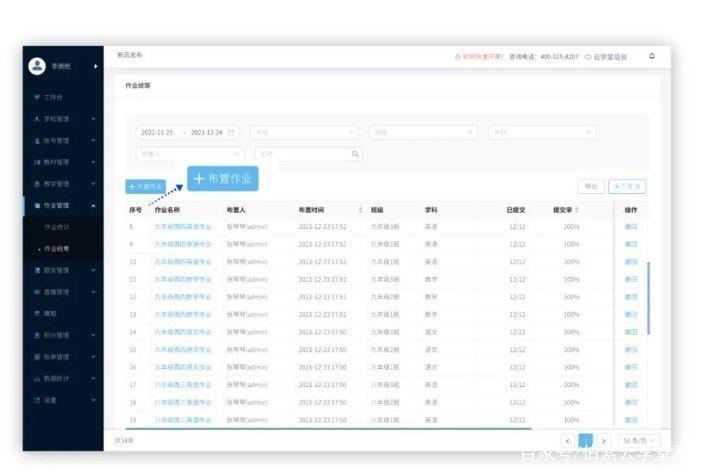Click the 作业名称 column header
Screen dimensions: 720x473
coord(167,210)
